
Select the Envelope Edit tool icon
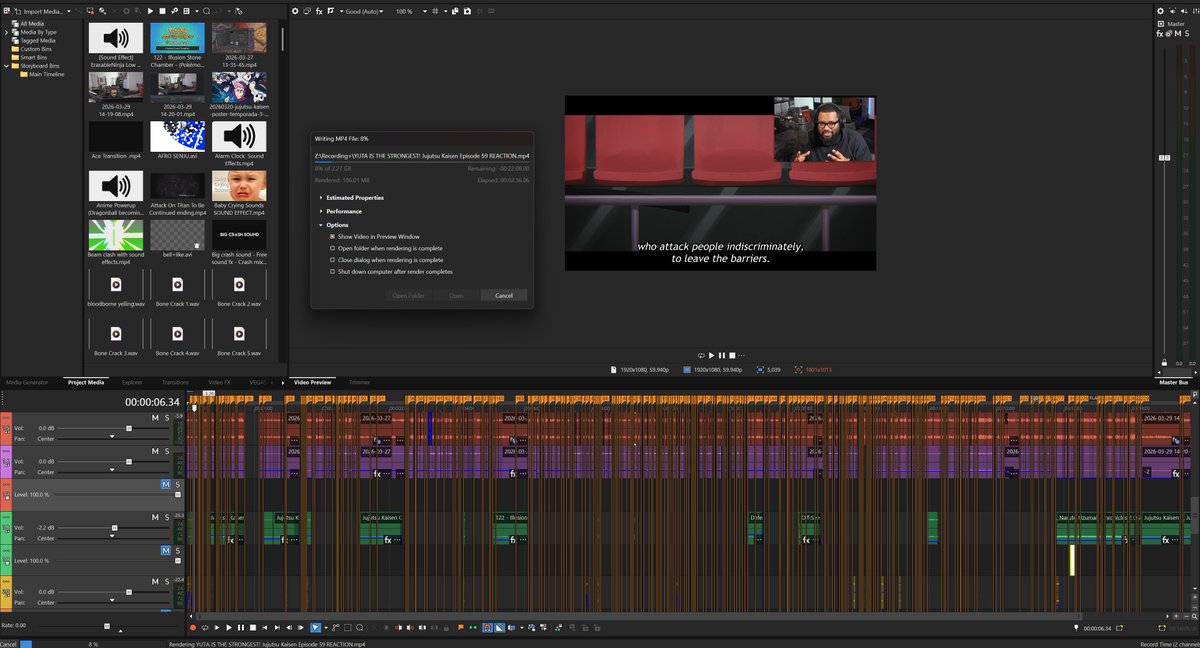[335, 627]
